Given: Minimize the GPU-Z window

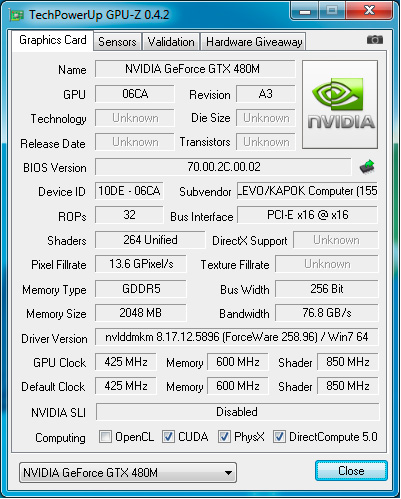Looking at the screenshot, I should (305, 11).
